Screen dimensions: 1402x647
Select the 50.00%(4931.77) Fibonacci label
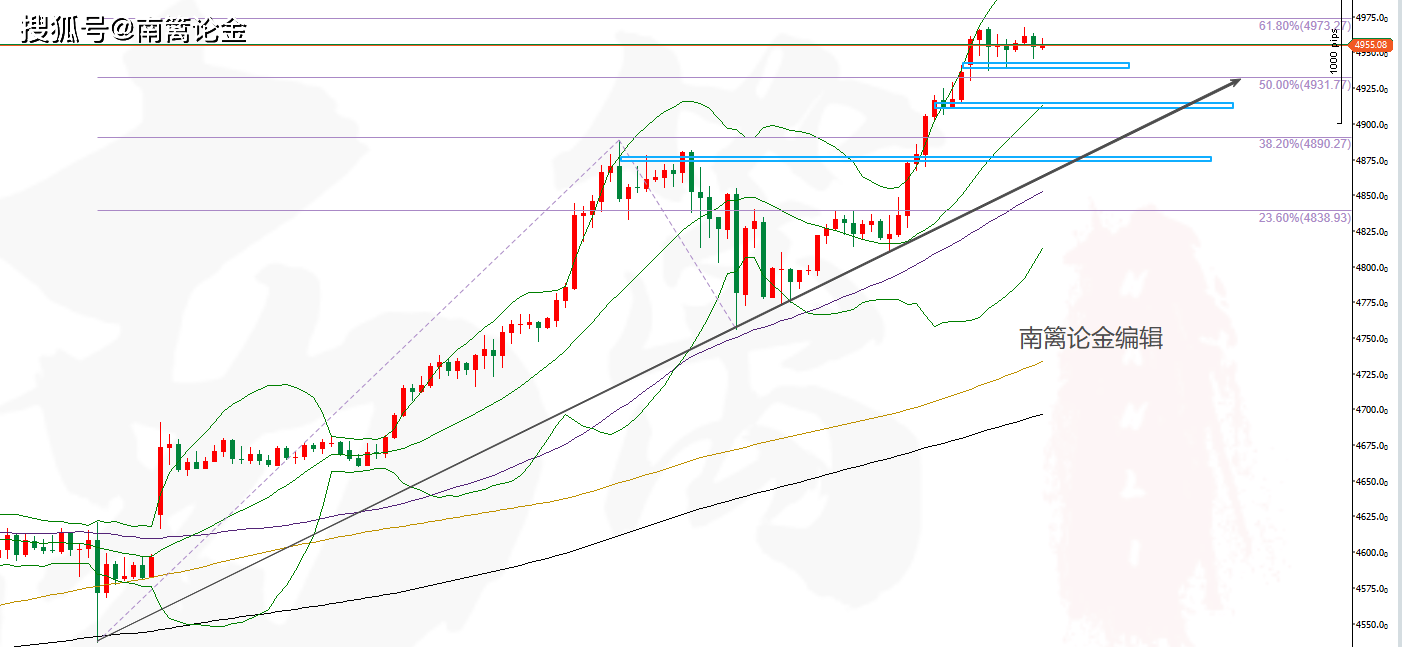tap(1305, 86)
